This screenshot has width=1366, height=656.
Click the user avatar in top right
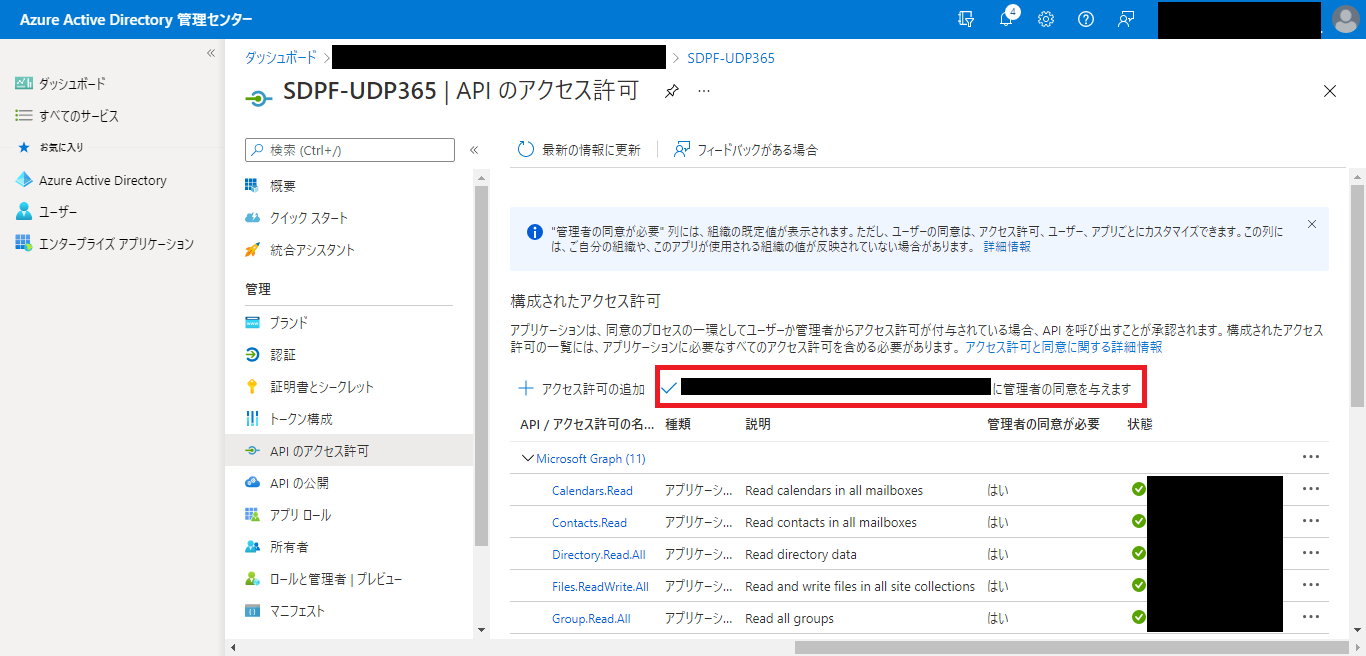coord(1346,19)
